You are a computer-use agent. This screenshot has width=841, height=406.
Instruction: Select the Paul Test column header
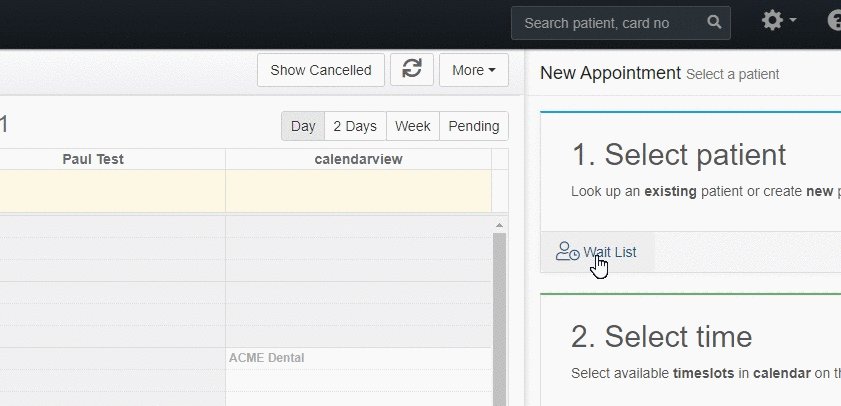click(93, 159)
